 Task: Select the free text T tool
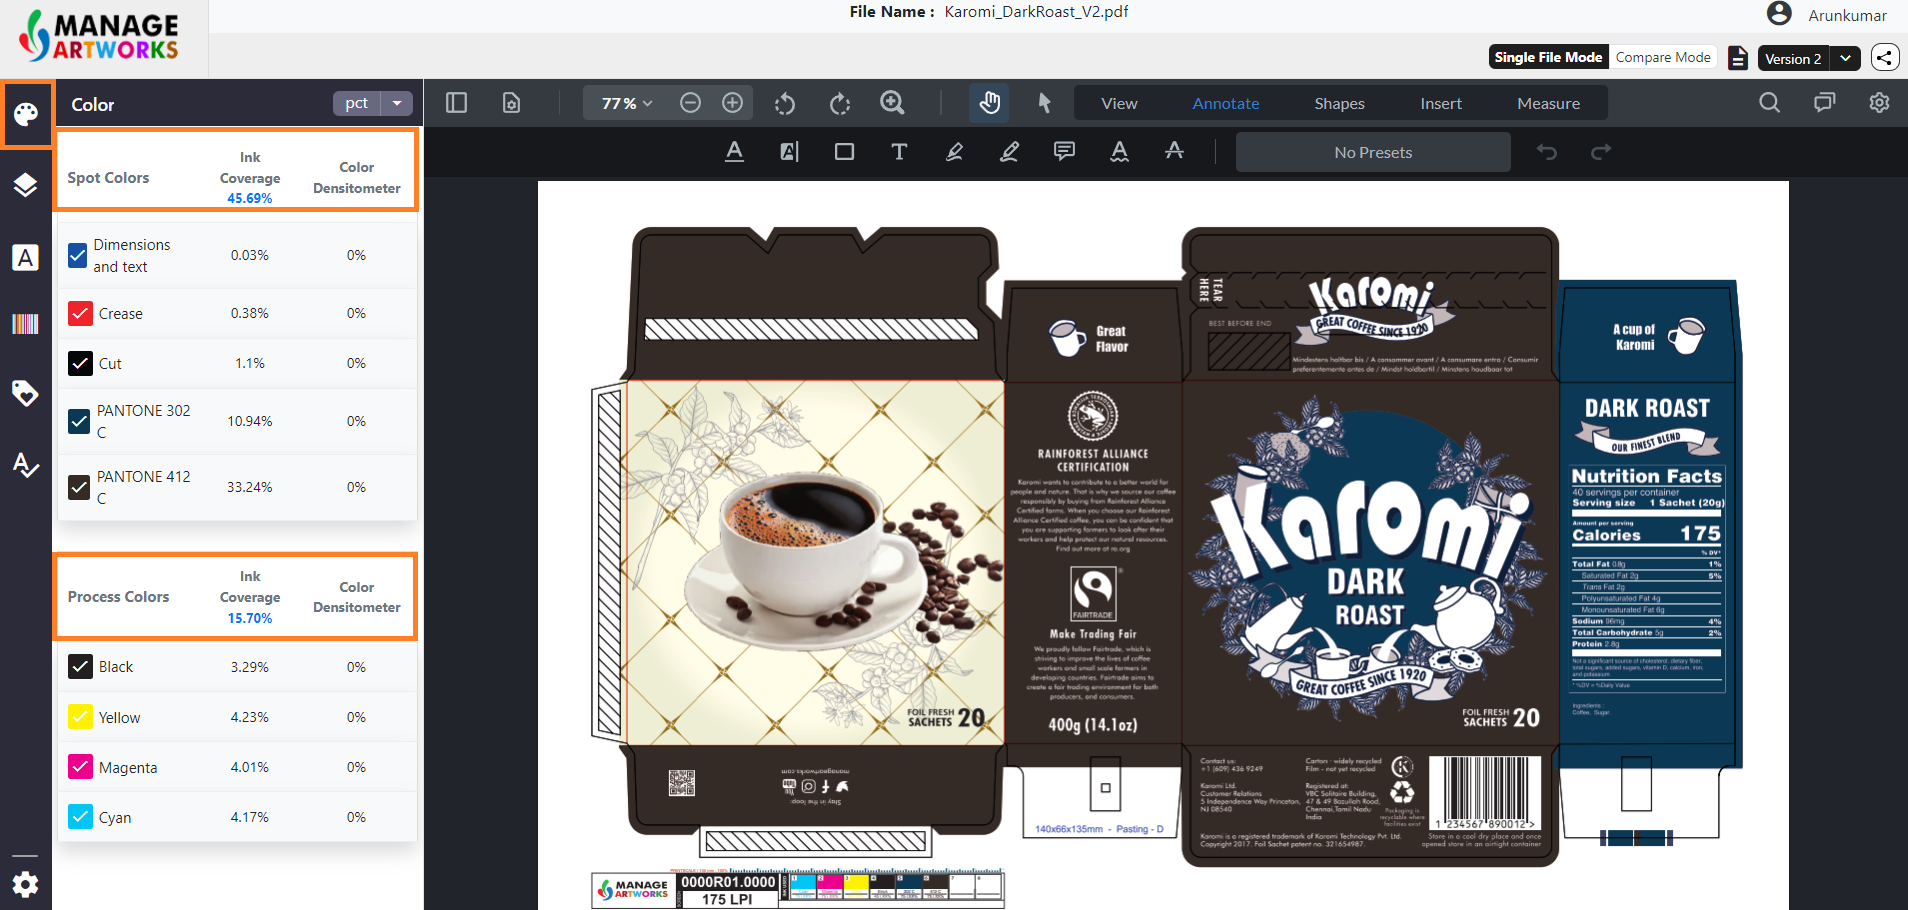pyautogui.click(x=899, y=152)
